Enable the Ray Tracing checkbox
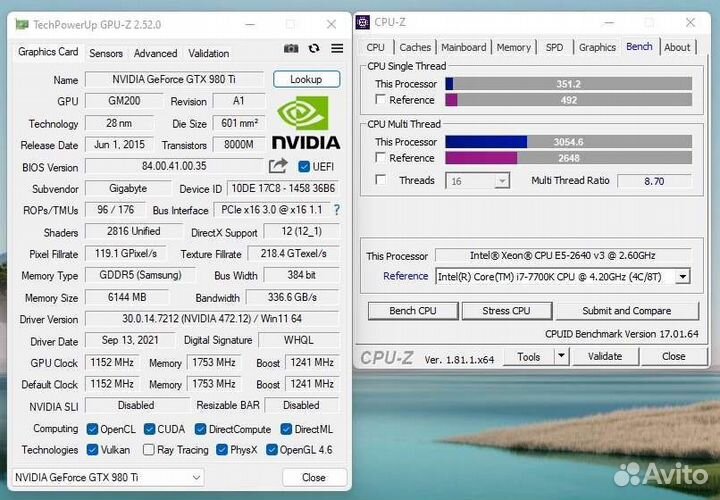720x500 pixels. tap(148, 449)
